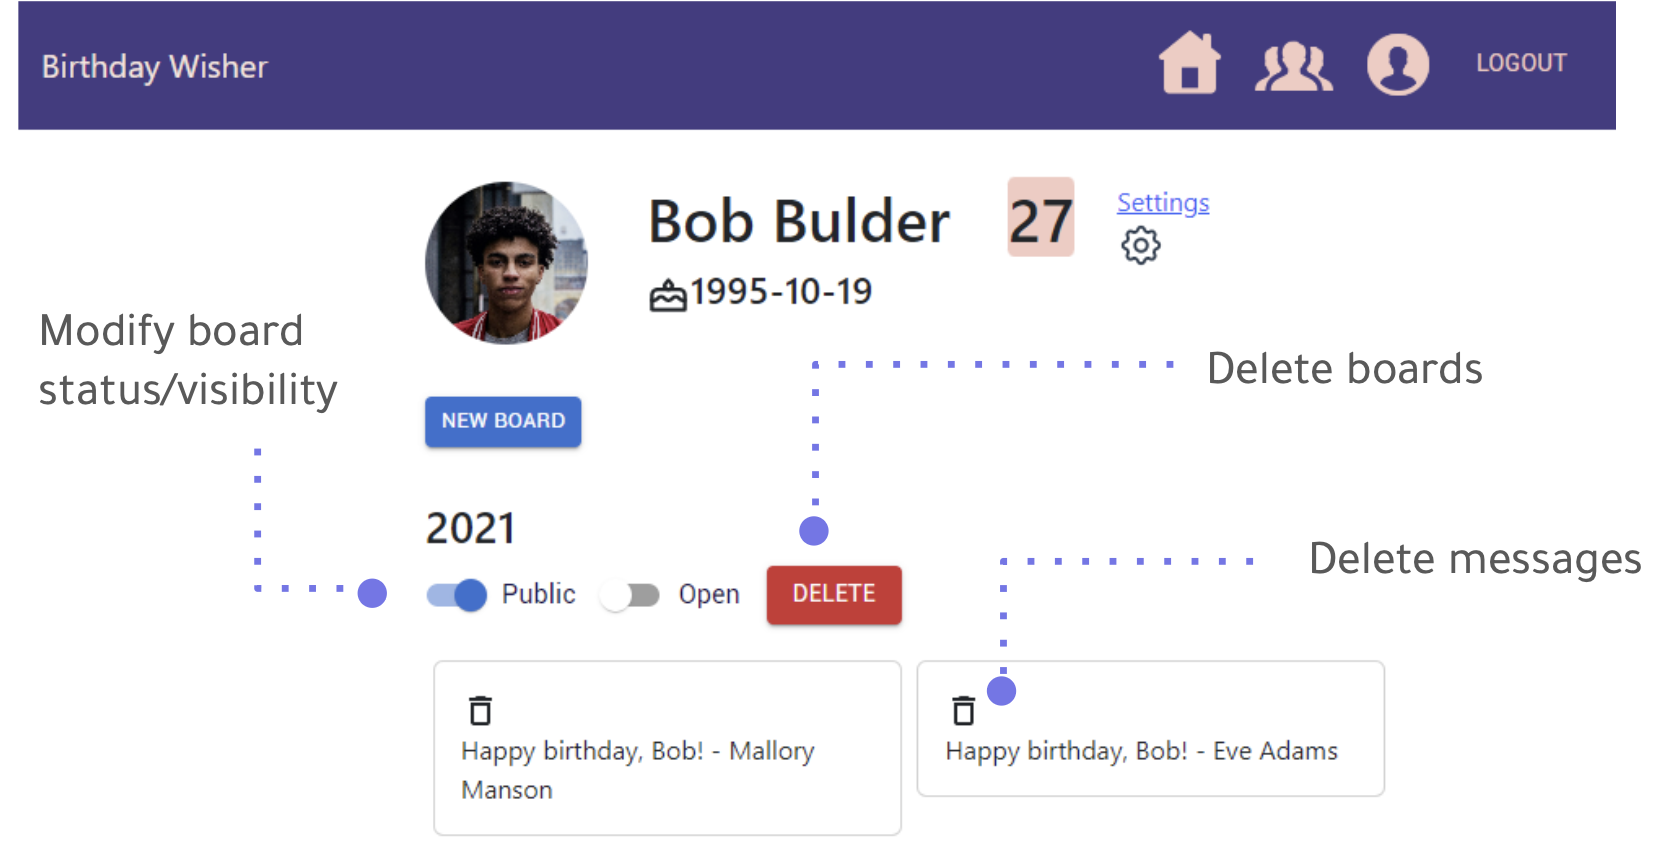This screenshot has height=850, width=1658.
Task: Select the 2021 board heading
Action: click(x=471, y=527)
